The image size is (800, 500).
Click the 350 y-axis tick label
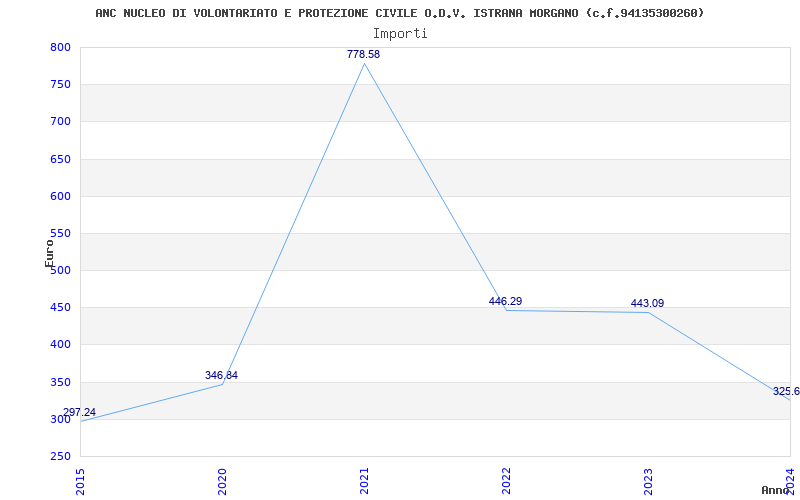(x=60, y=382)
